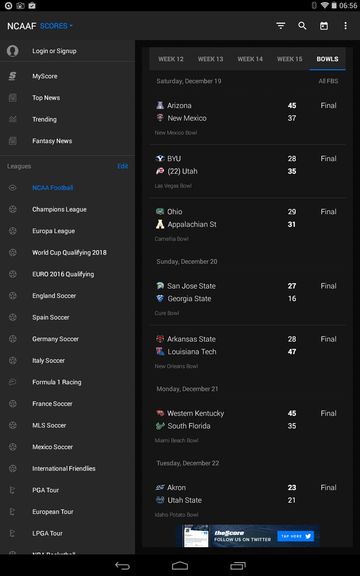This screenshot has height=576, width=360.
Task: Open the filter icon in top bar
Action: [x=281, y=26]
